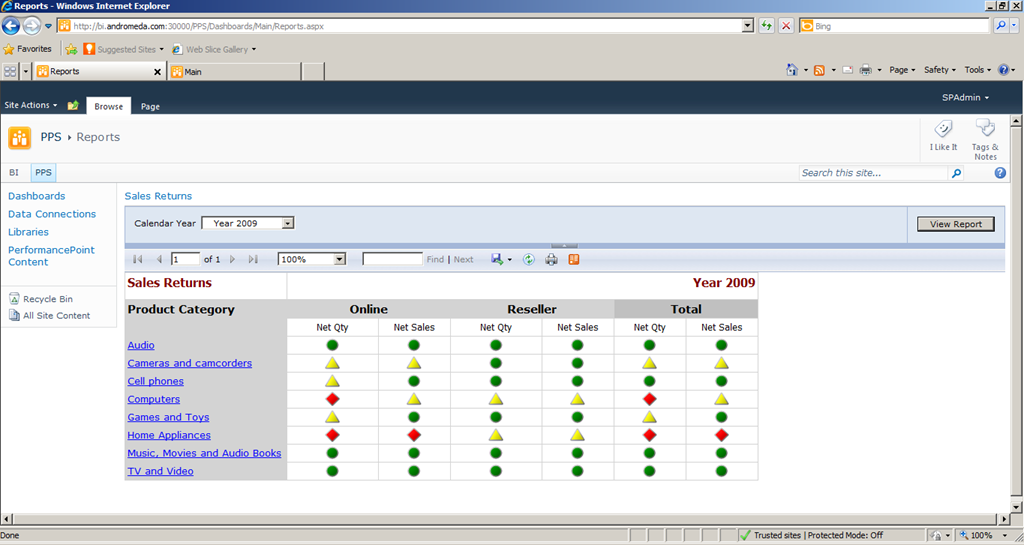
Task: Open the Site Actions menu
Action: [x=31, y=105]
